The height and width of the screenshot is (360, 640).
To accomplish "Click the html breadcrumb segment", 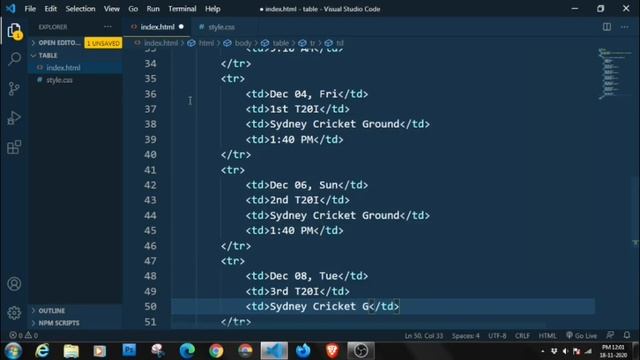I will click(x=207, y=43).
